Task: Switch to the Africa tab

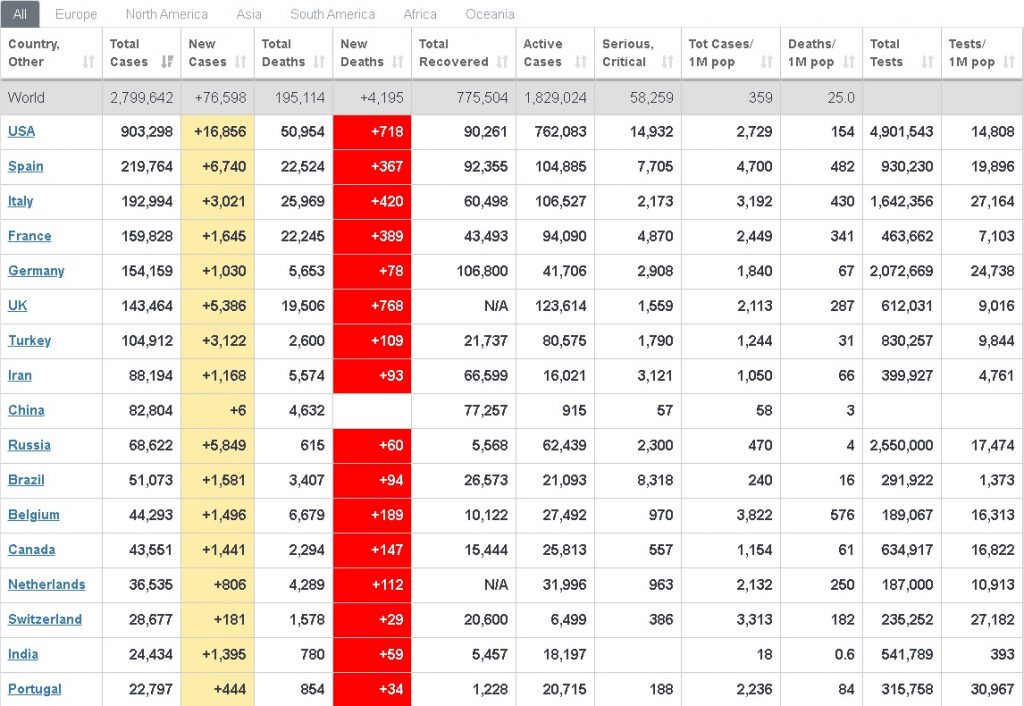Action: click(420, 14)
